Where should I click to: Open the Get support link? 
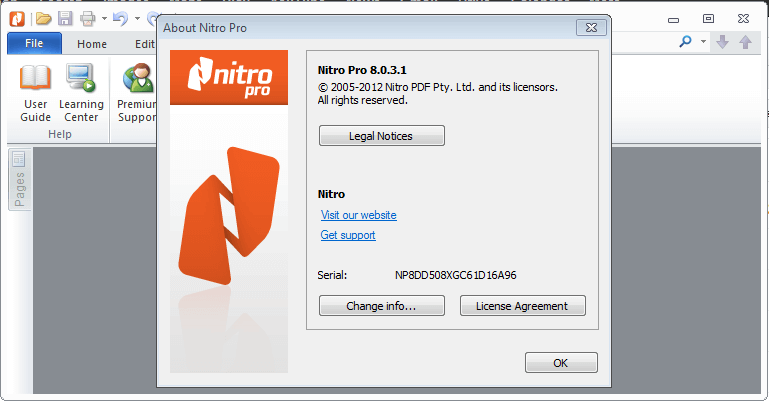[348, 235]
